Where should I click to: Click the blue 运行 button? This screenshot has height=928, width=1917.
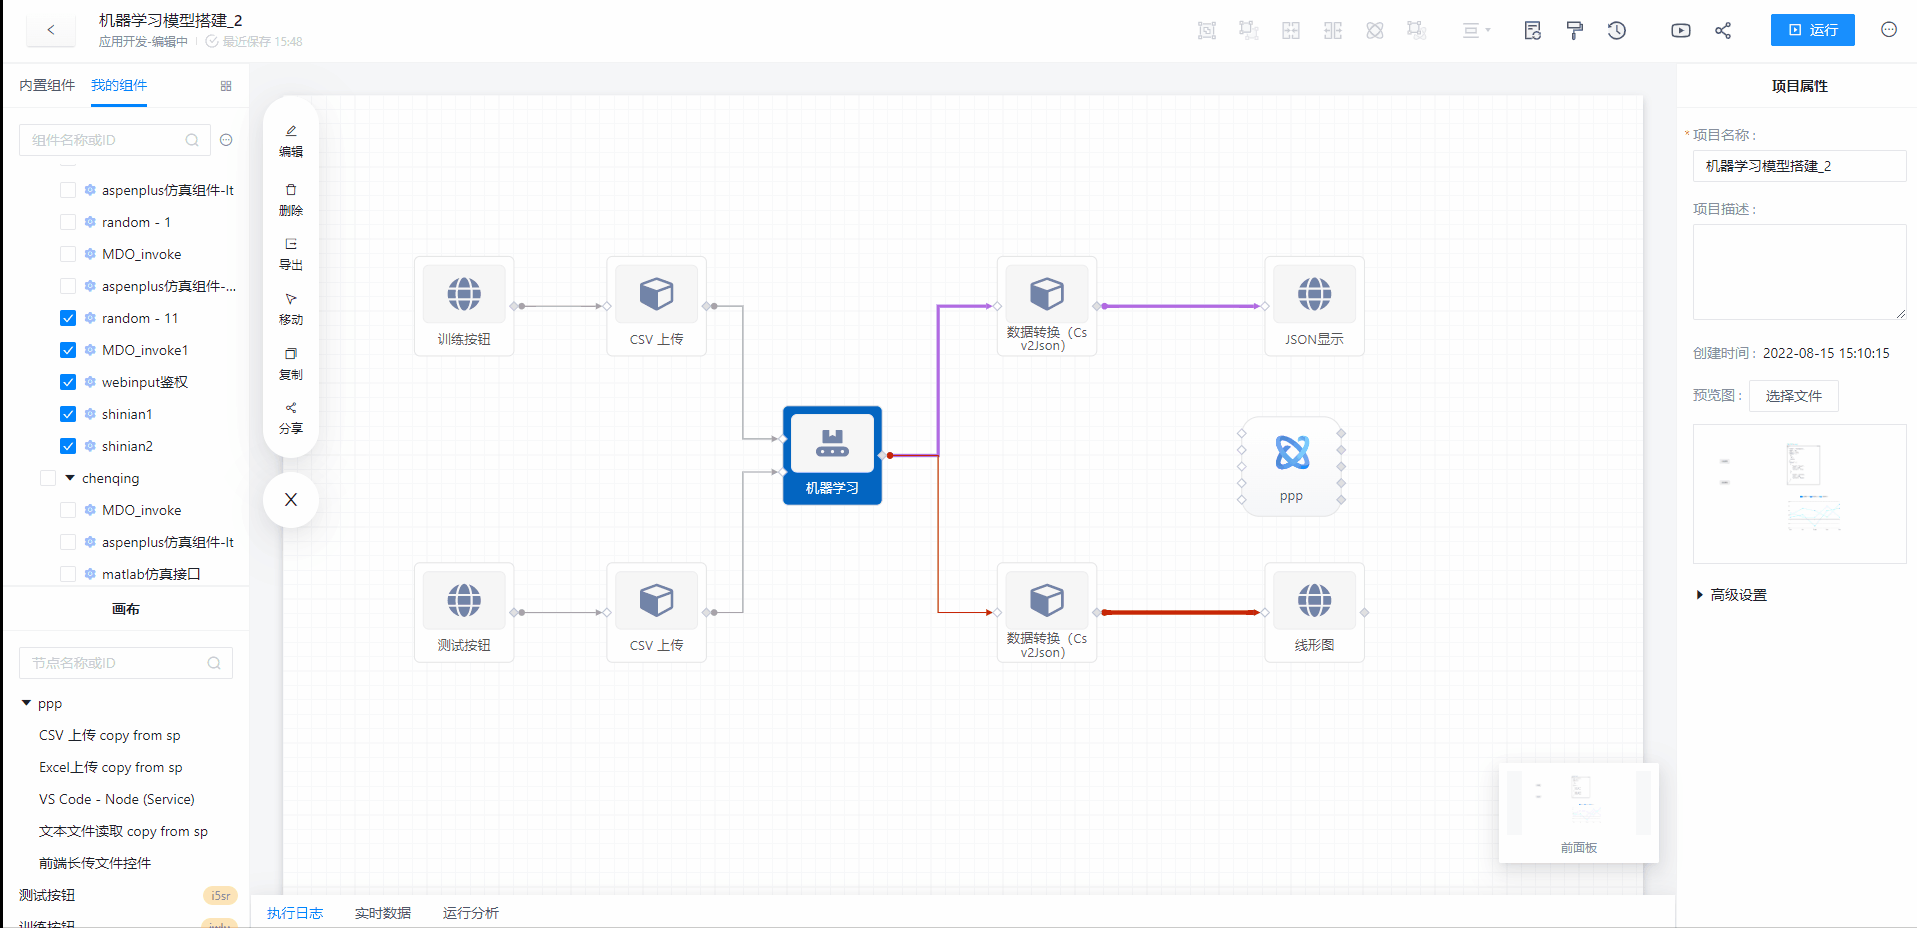[x=1812, y=30]
